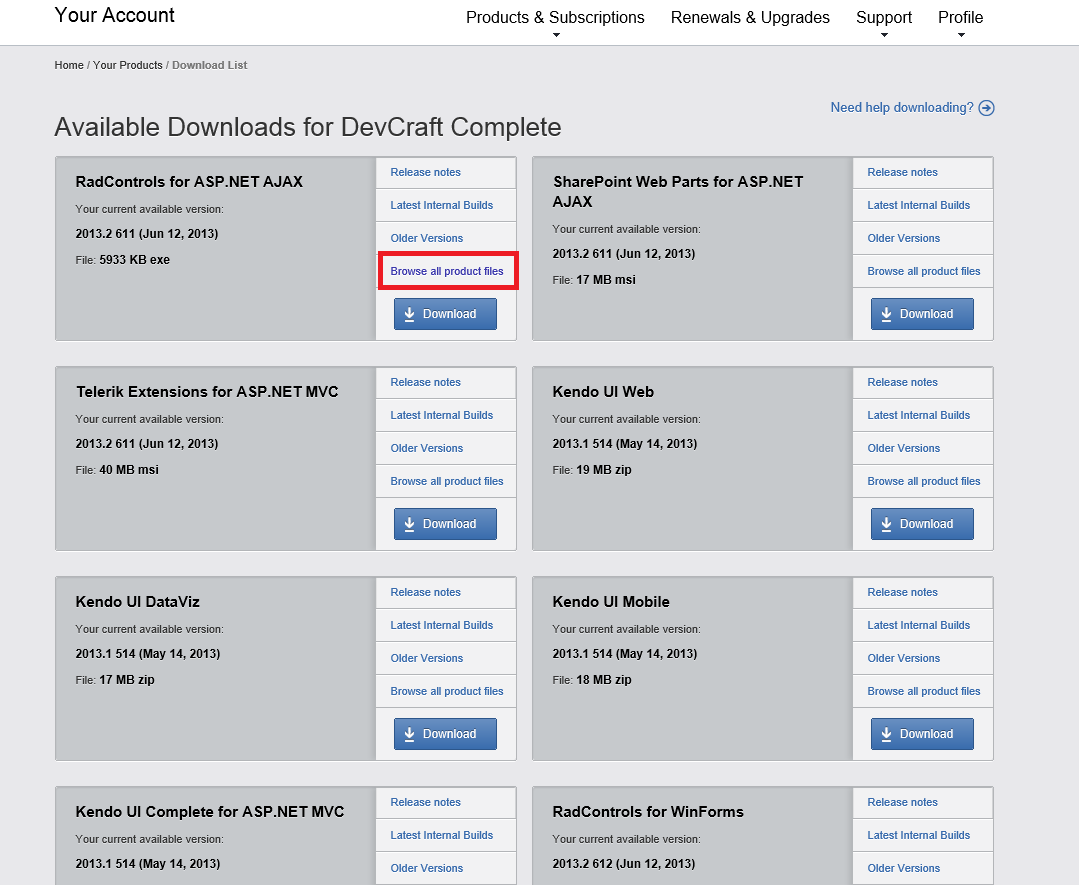The image size is (1079, 885).
Task: Browse all product files for Telerik Extensions MVC
Action: click(x=447, y=482)
